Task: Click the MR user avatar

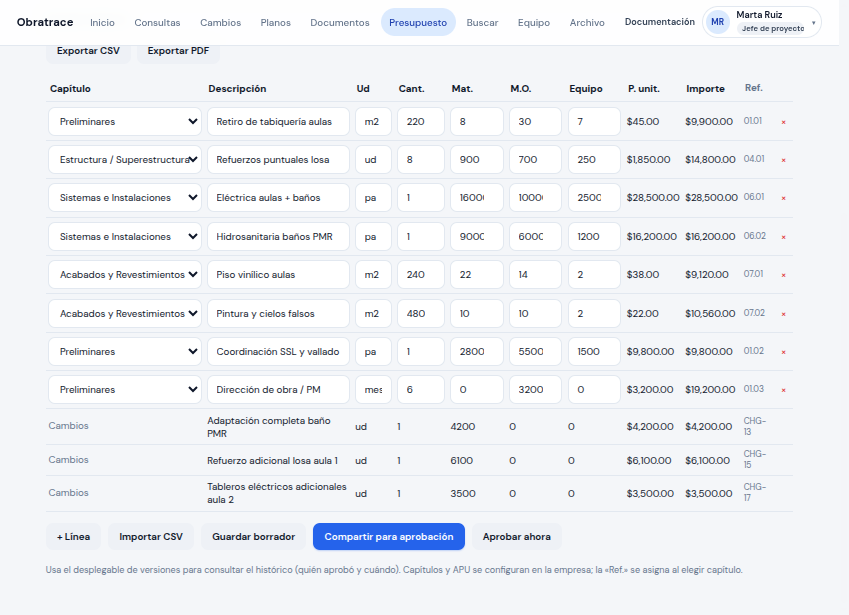Action: click(x=717, y=22)
